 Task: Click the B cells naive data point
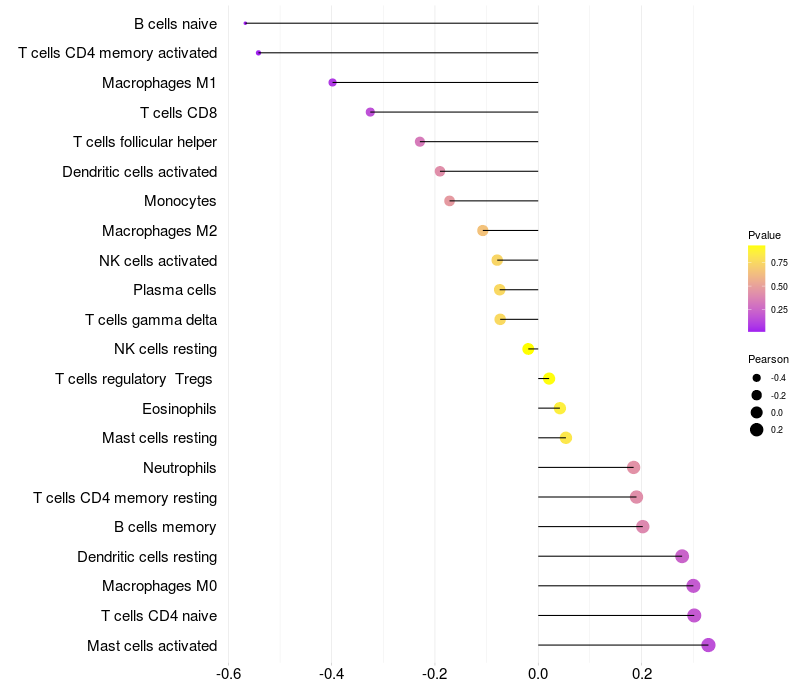click(245, 23)
